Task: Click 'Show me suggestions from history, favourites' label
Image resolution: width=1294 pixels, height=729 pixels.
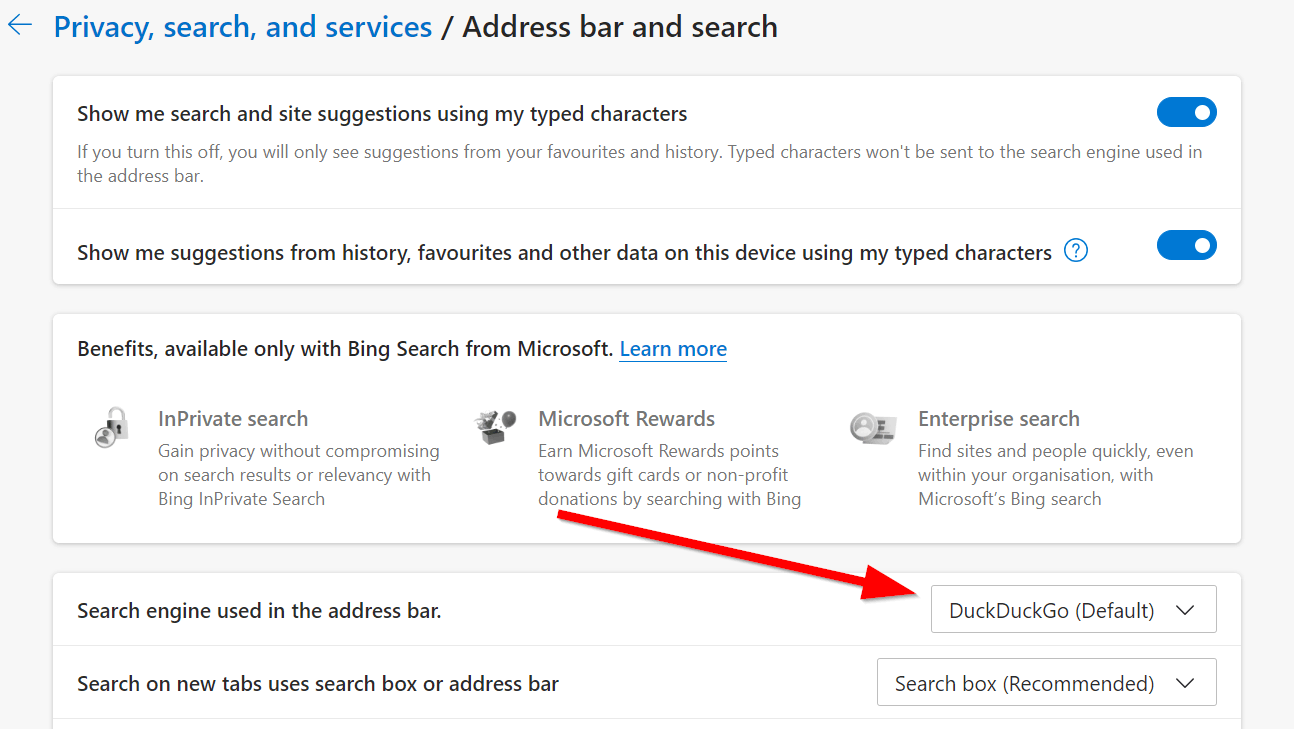Action: (564, 253)
